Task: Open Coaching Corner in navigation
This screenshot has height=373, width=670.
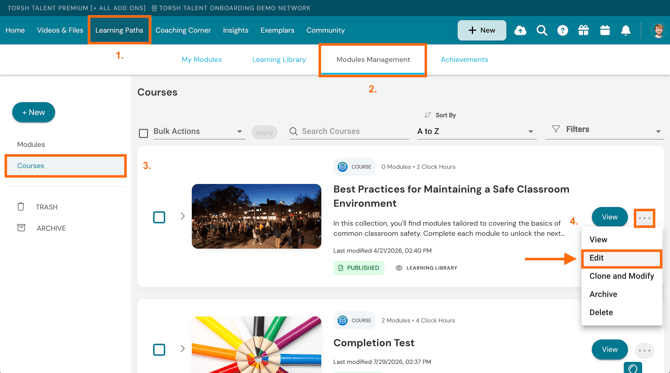Action: (x=183, y=30)
